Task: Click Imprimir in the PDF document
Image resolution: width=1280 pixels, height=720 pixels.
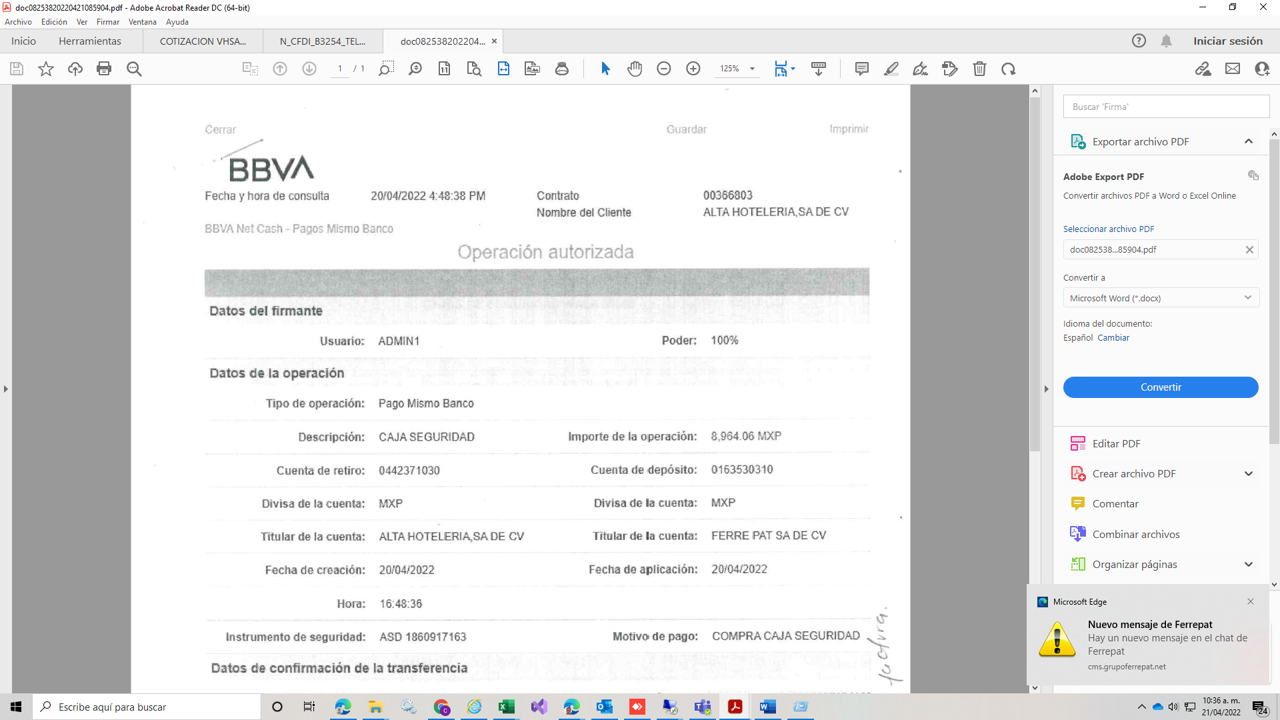Action: pos(849,129)
